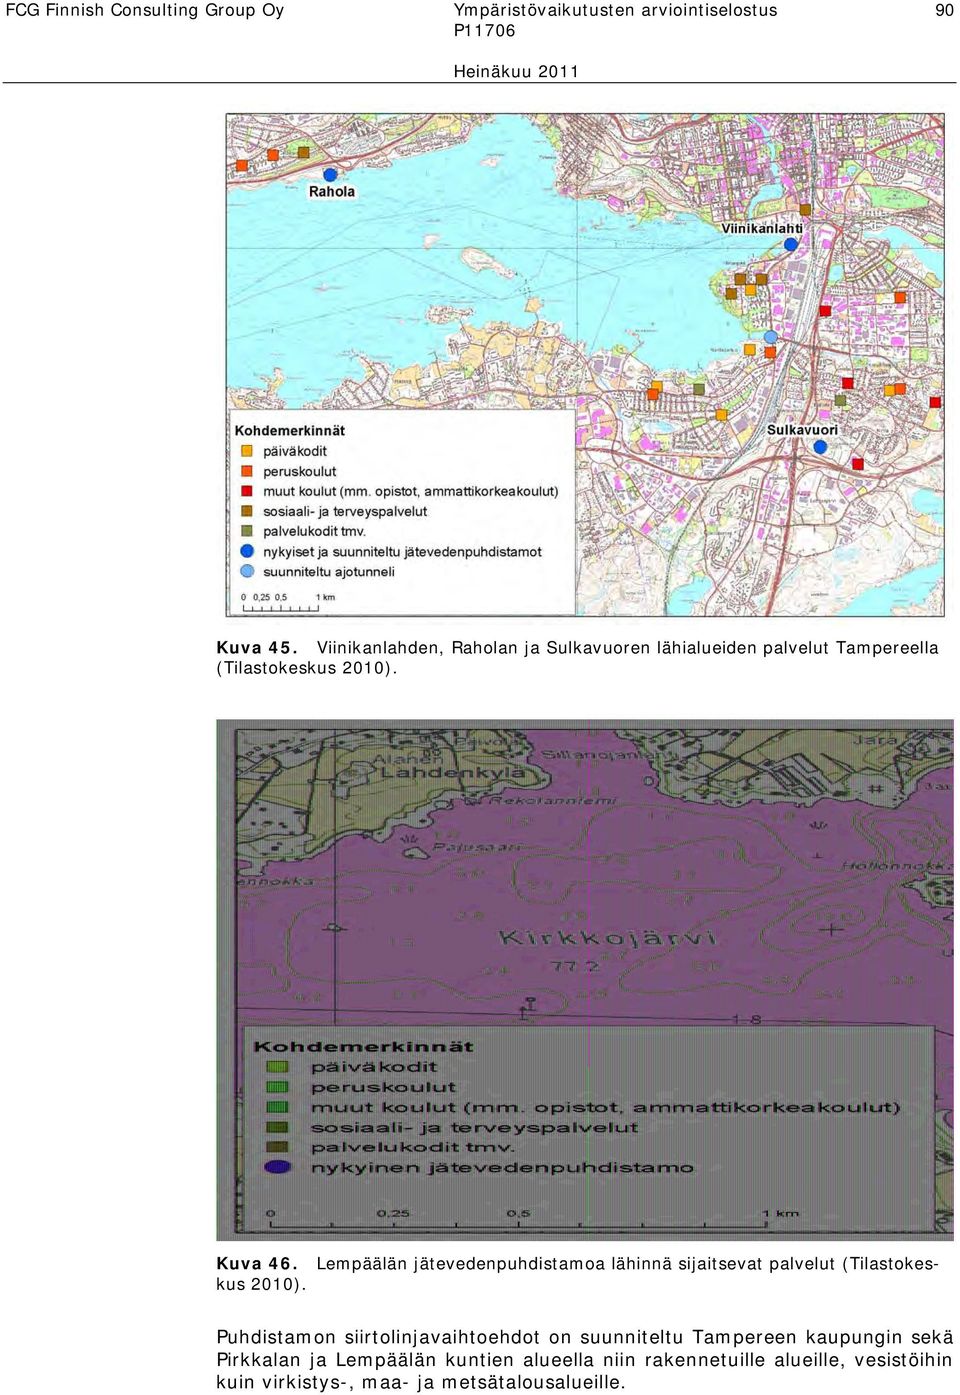Viewport: 960px width, 1395px height.
Task: Click the olive palvelukodit tmv. swatch in upper legend
Action: (x=247, y=531)
